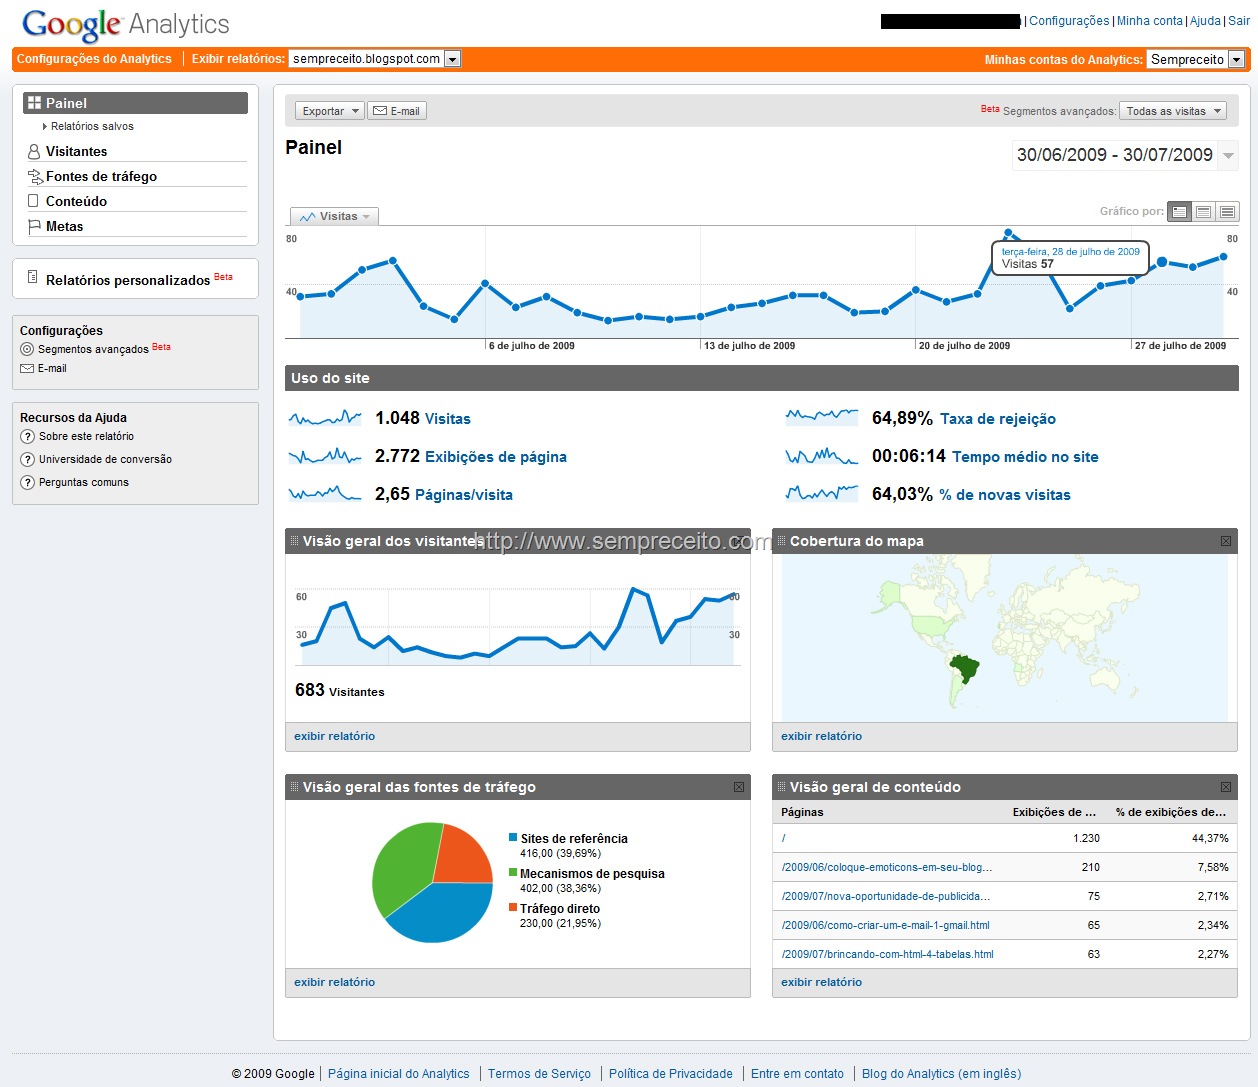
Task: Close the Cobertura do mapa widget
Action: click(x=1226, y=541)
